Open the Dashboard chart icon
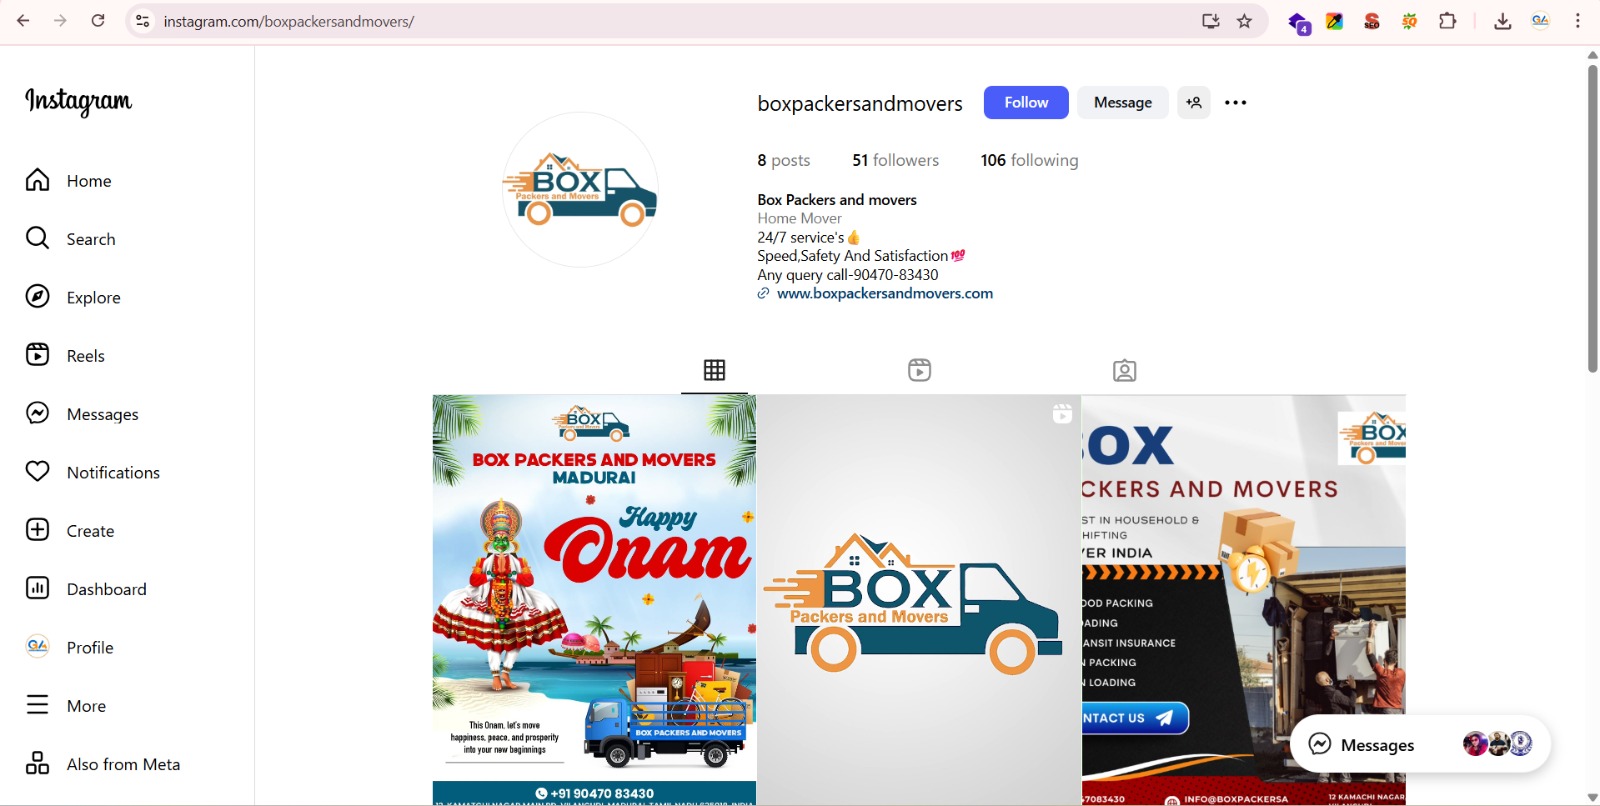This screenshot has height=806, width=1600. click(38, 589)
